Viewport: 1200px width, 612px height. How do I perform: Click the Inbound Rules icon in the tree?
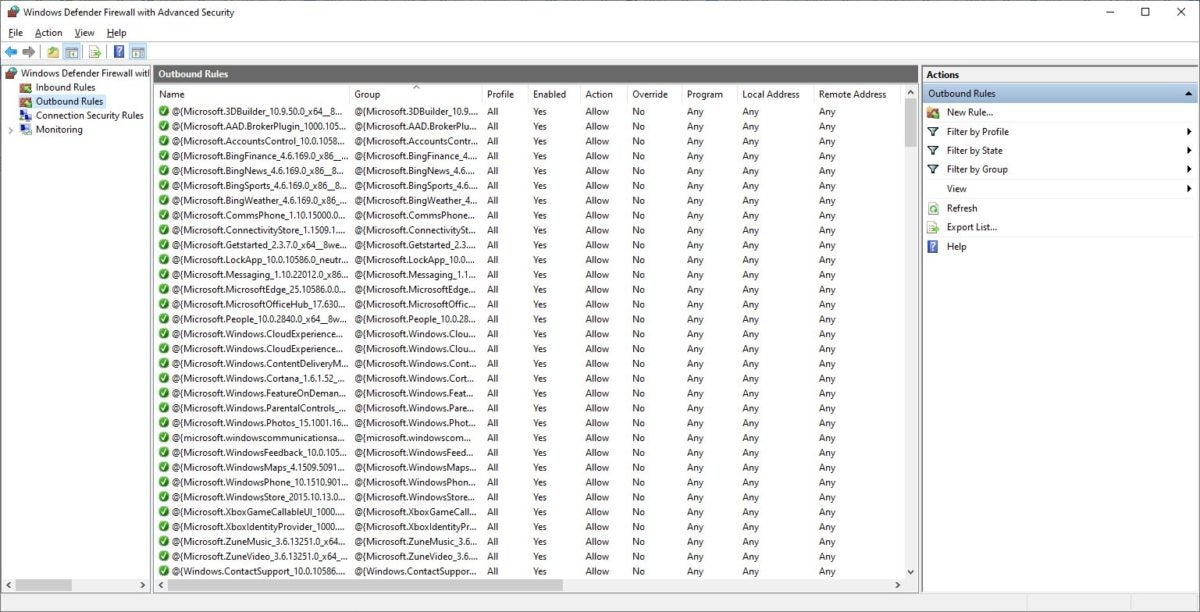pyautogui.click(x=26, y=87)
